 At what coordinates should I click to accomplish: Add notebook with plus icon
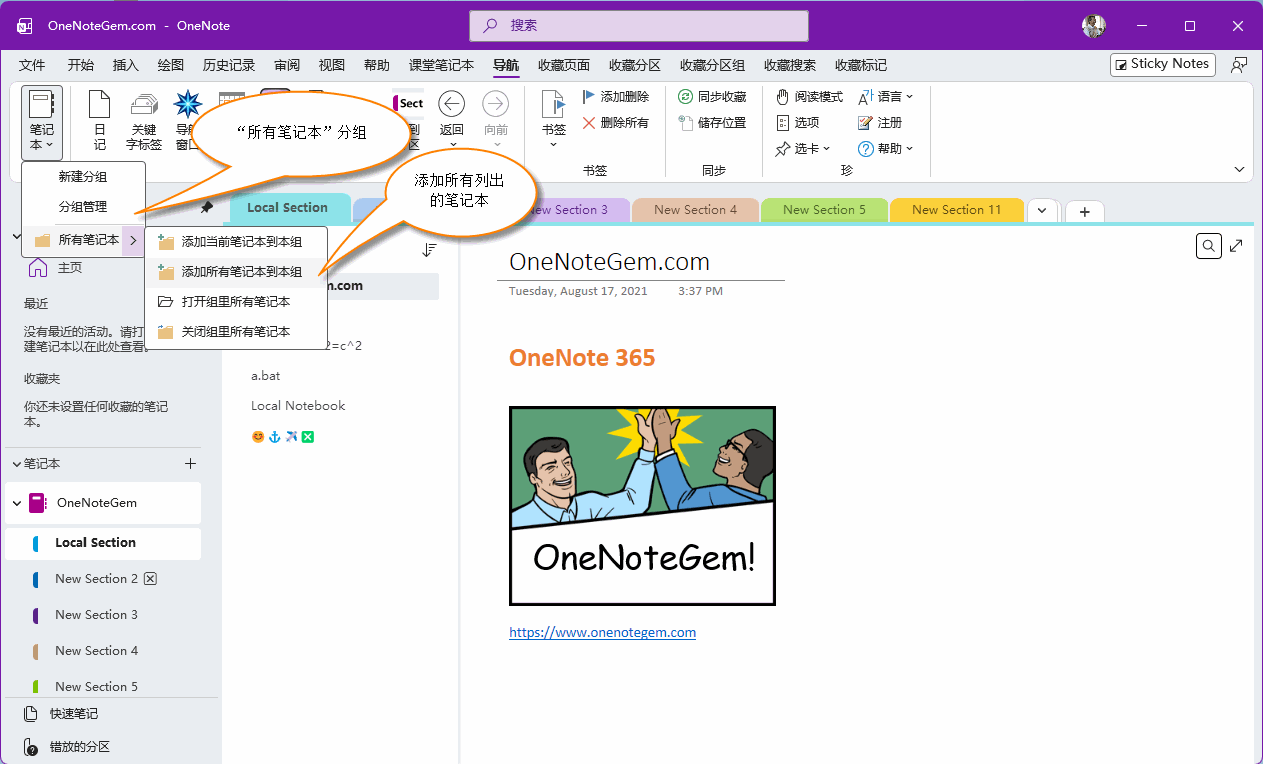pyautogui.click(x=191, y=464)
